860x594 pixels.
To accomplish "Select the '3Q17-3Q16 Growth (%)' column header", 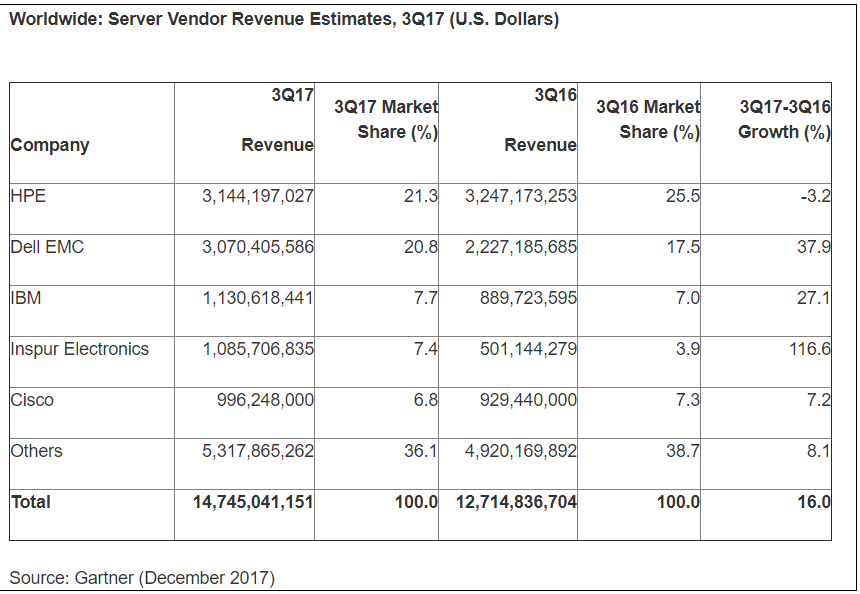I will point(784,119).
